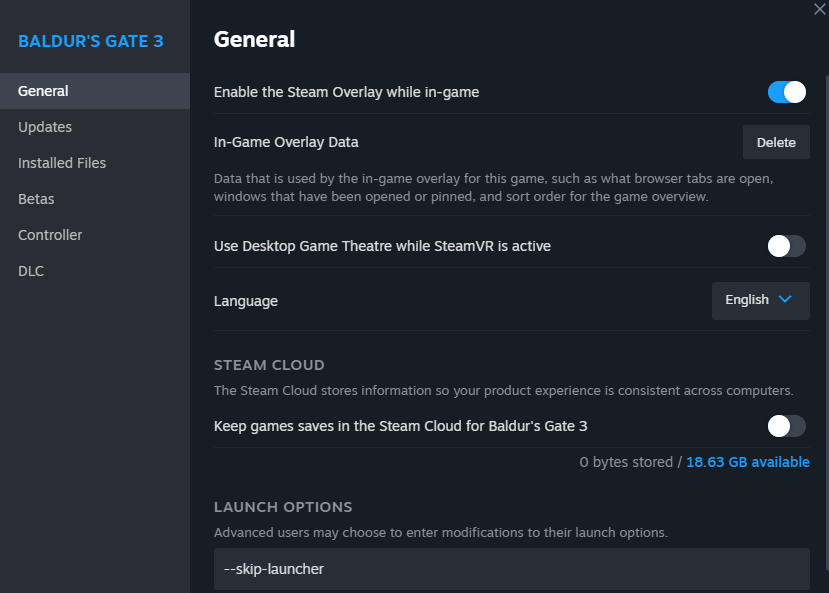Open the Updates section
Viewport: 829px width, 593px height.
45,127
